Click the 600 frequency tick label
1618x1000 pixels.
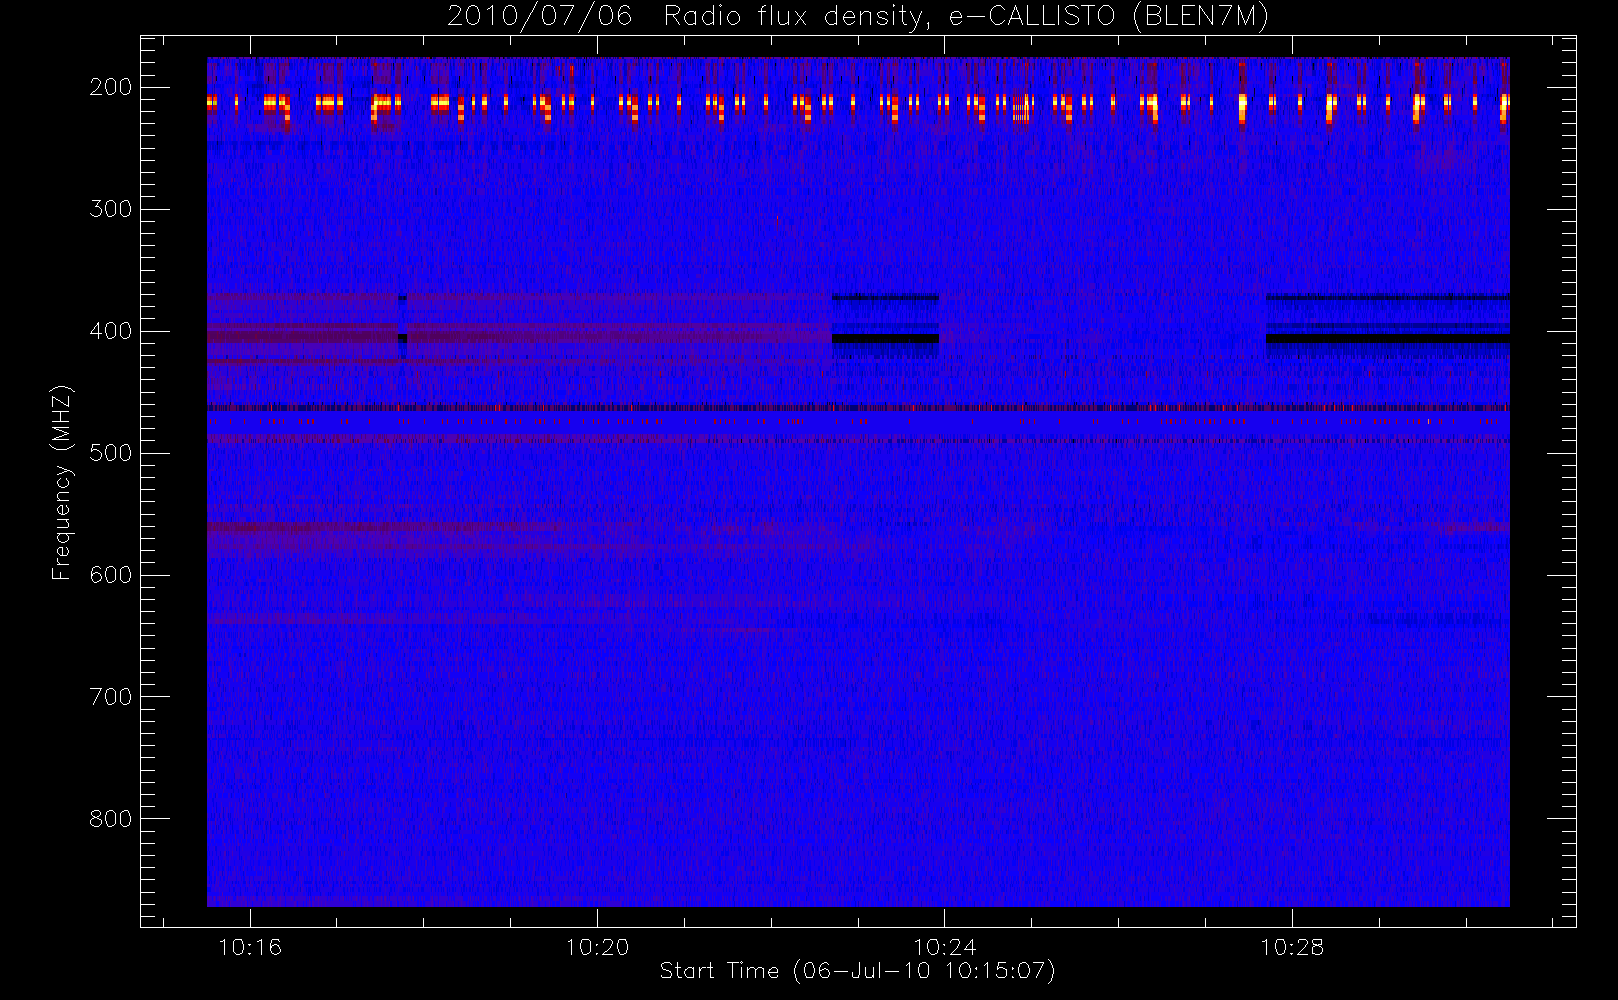pyautogui.click(x=110, y=575)
